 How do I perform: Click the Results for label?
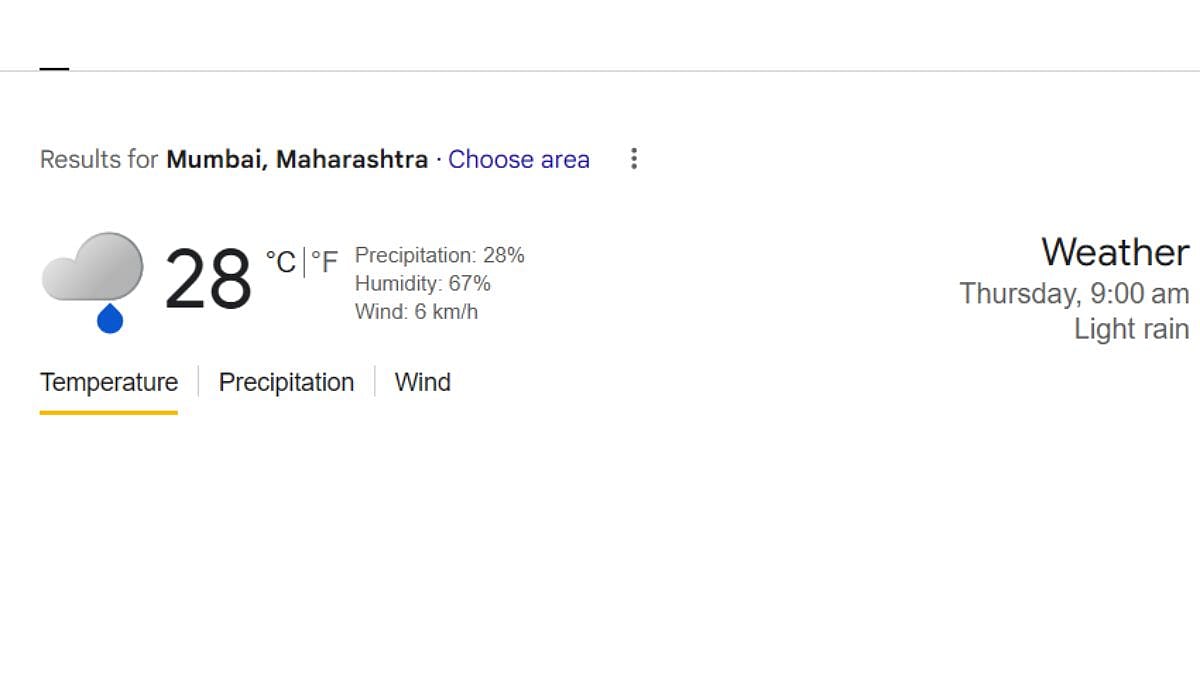(x=99, y=159)
